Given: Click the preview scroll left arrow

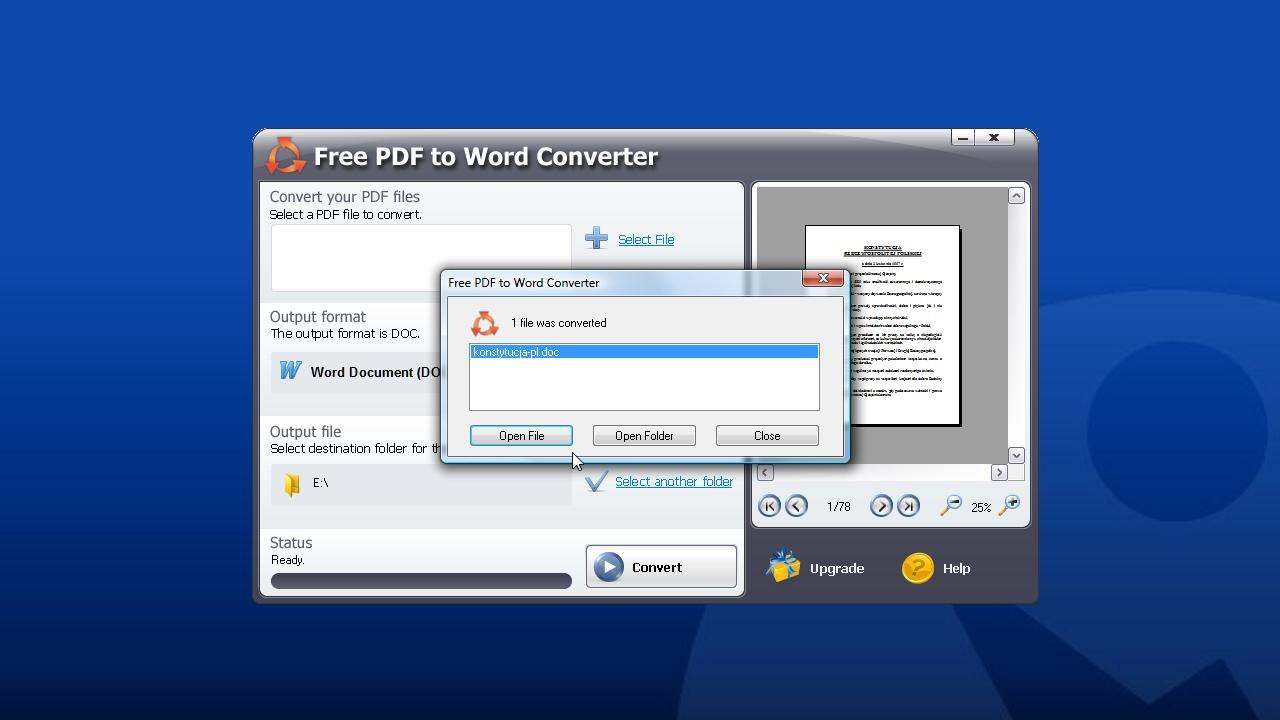Looking at the screenshot, I should [x=765, y=472].
